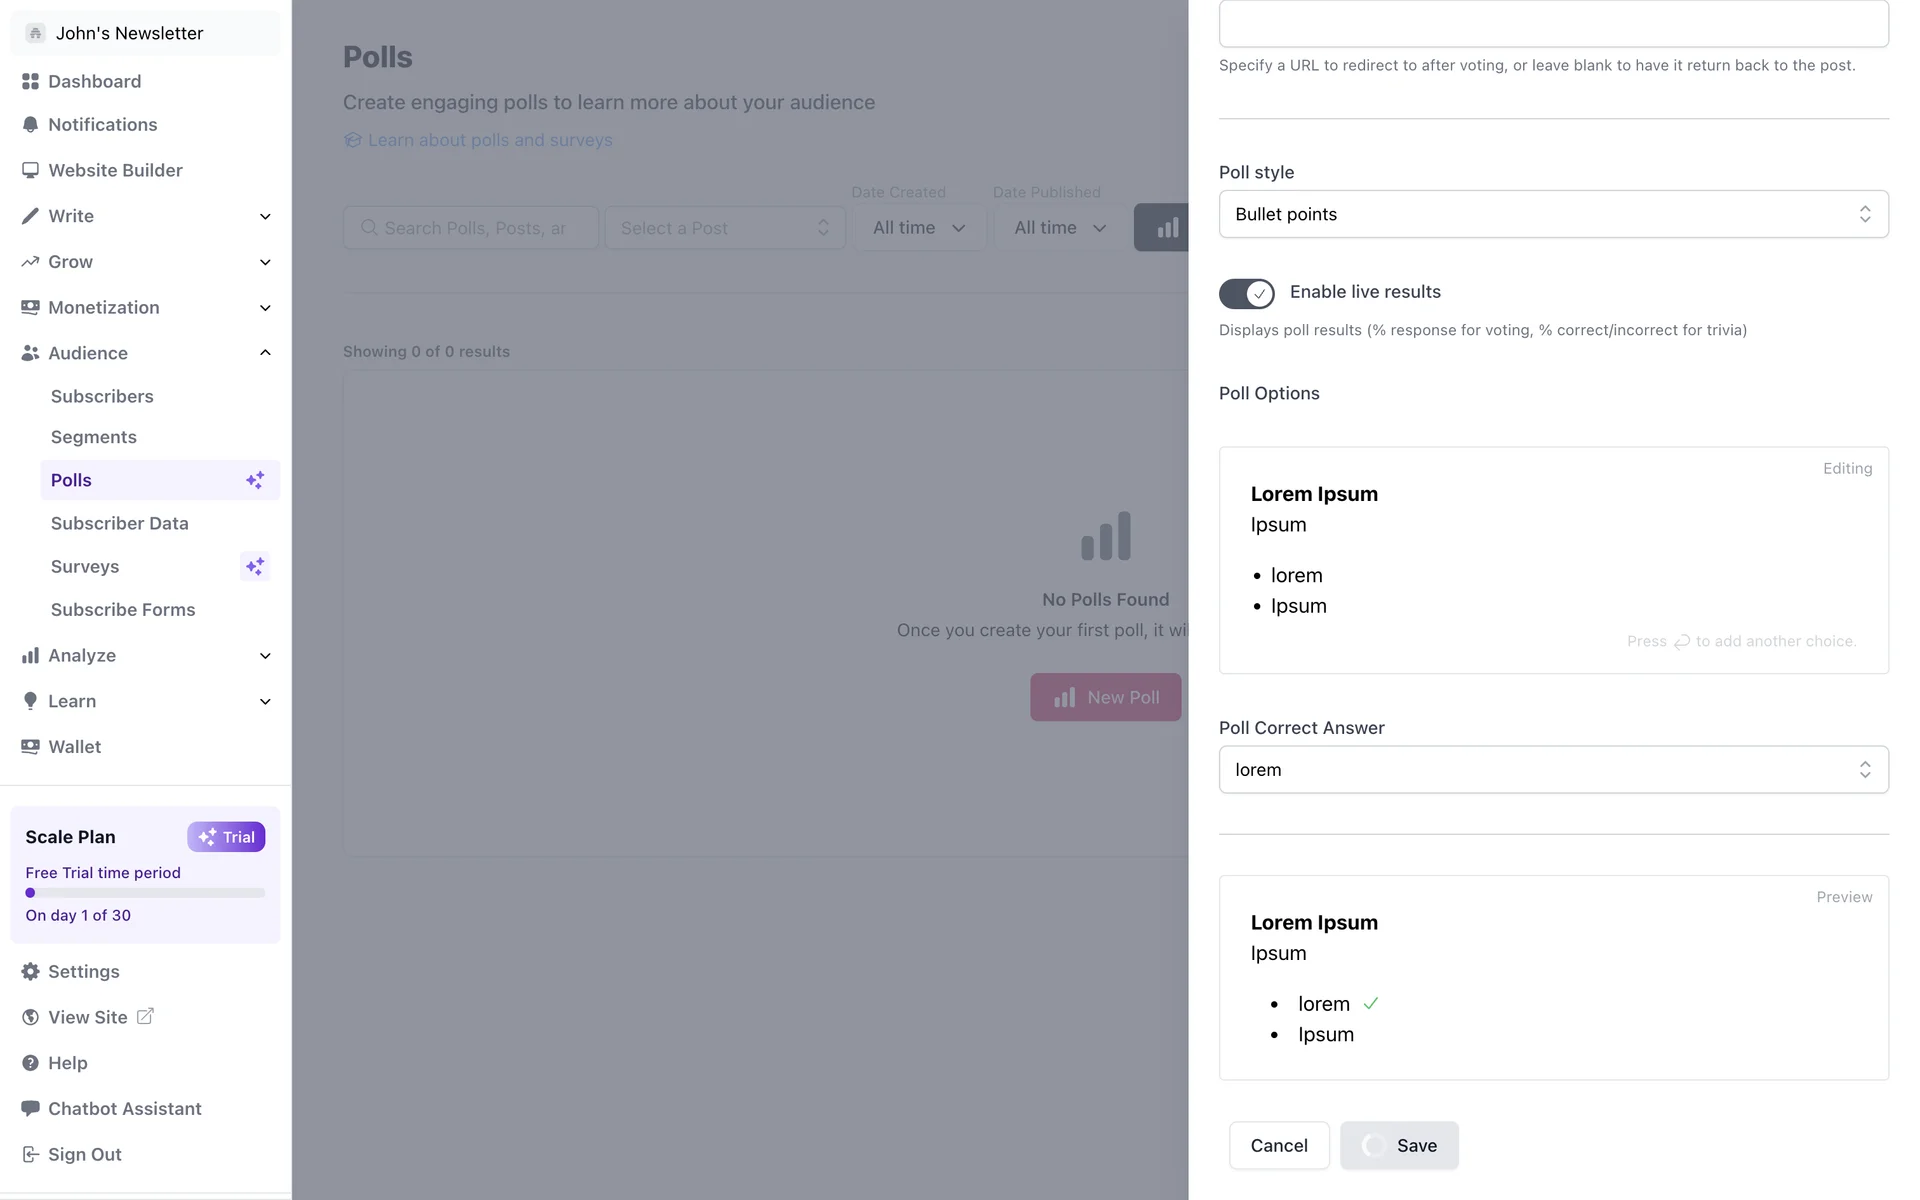Collapse the Audience section chevron
This screenshot has height=1200, width=1920.
click(x=265, y=353)
